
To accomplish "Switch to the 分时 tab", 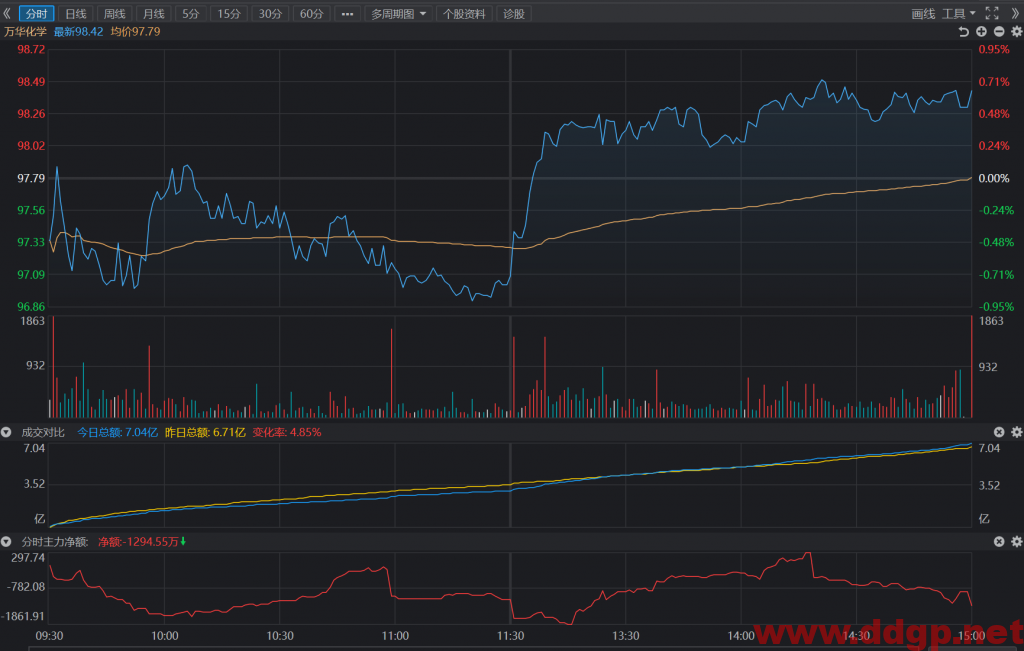I will tap(37, 14).
